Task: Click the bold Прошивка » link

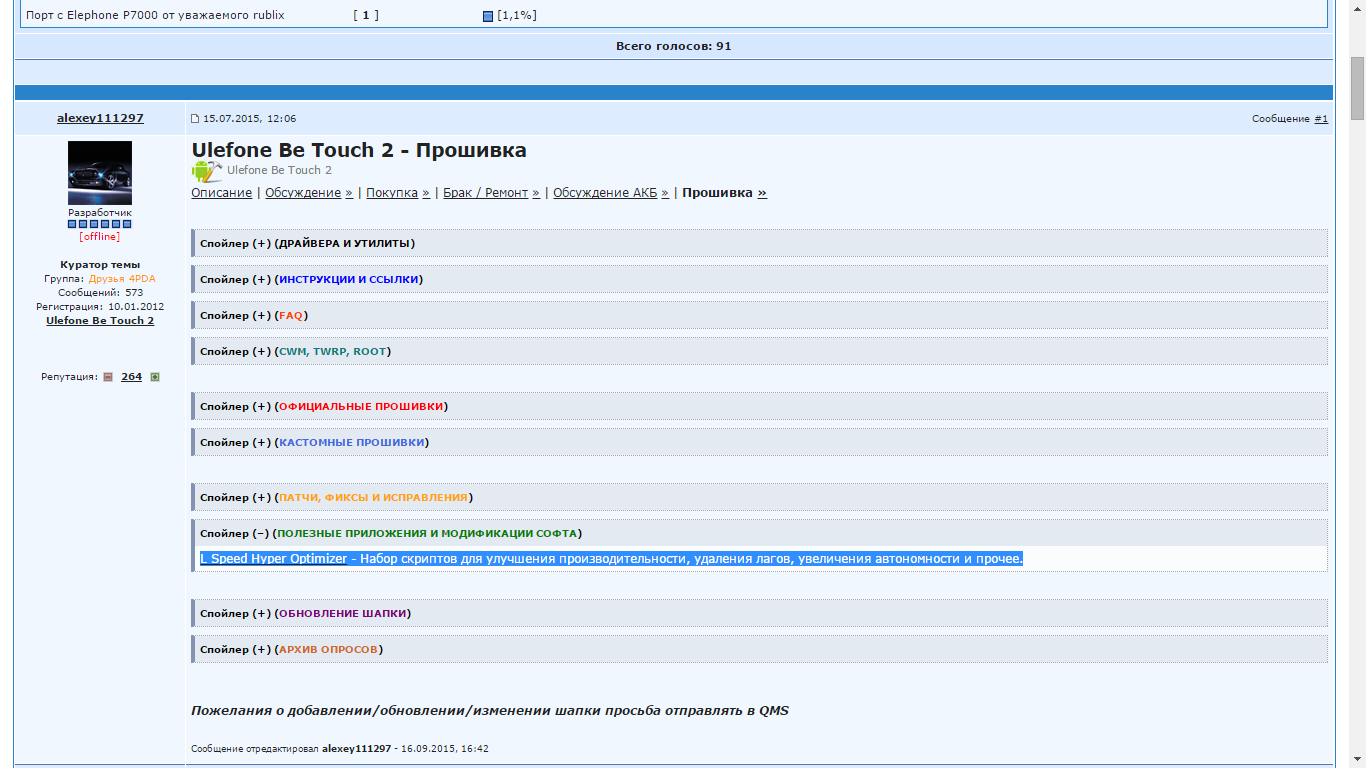Action: pyautogui.click(x=725, y=193)
